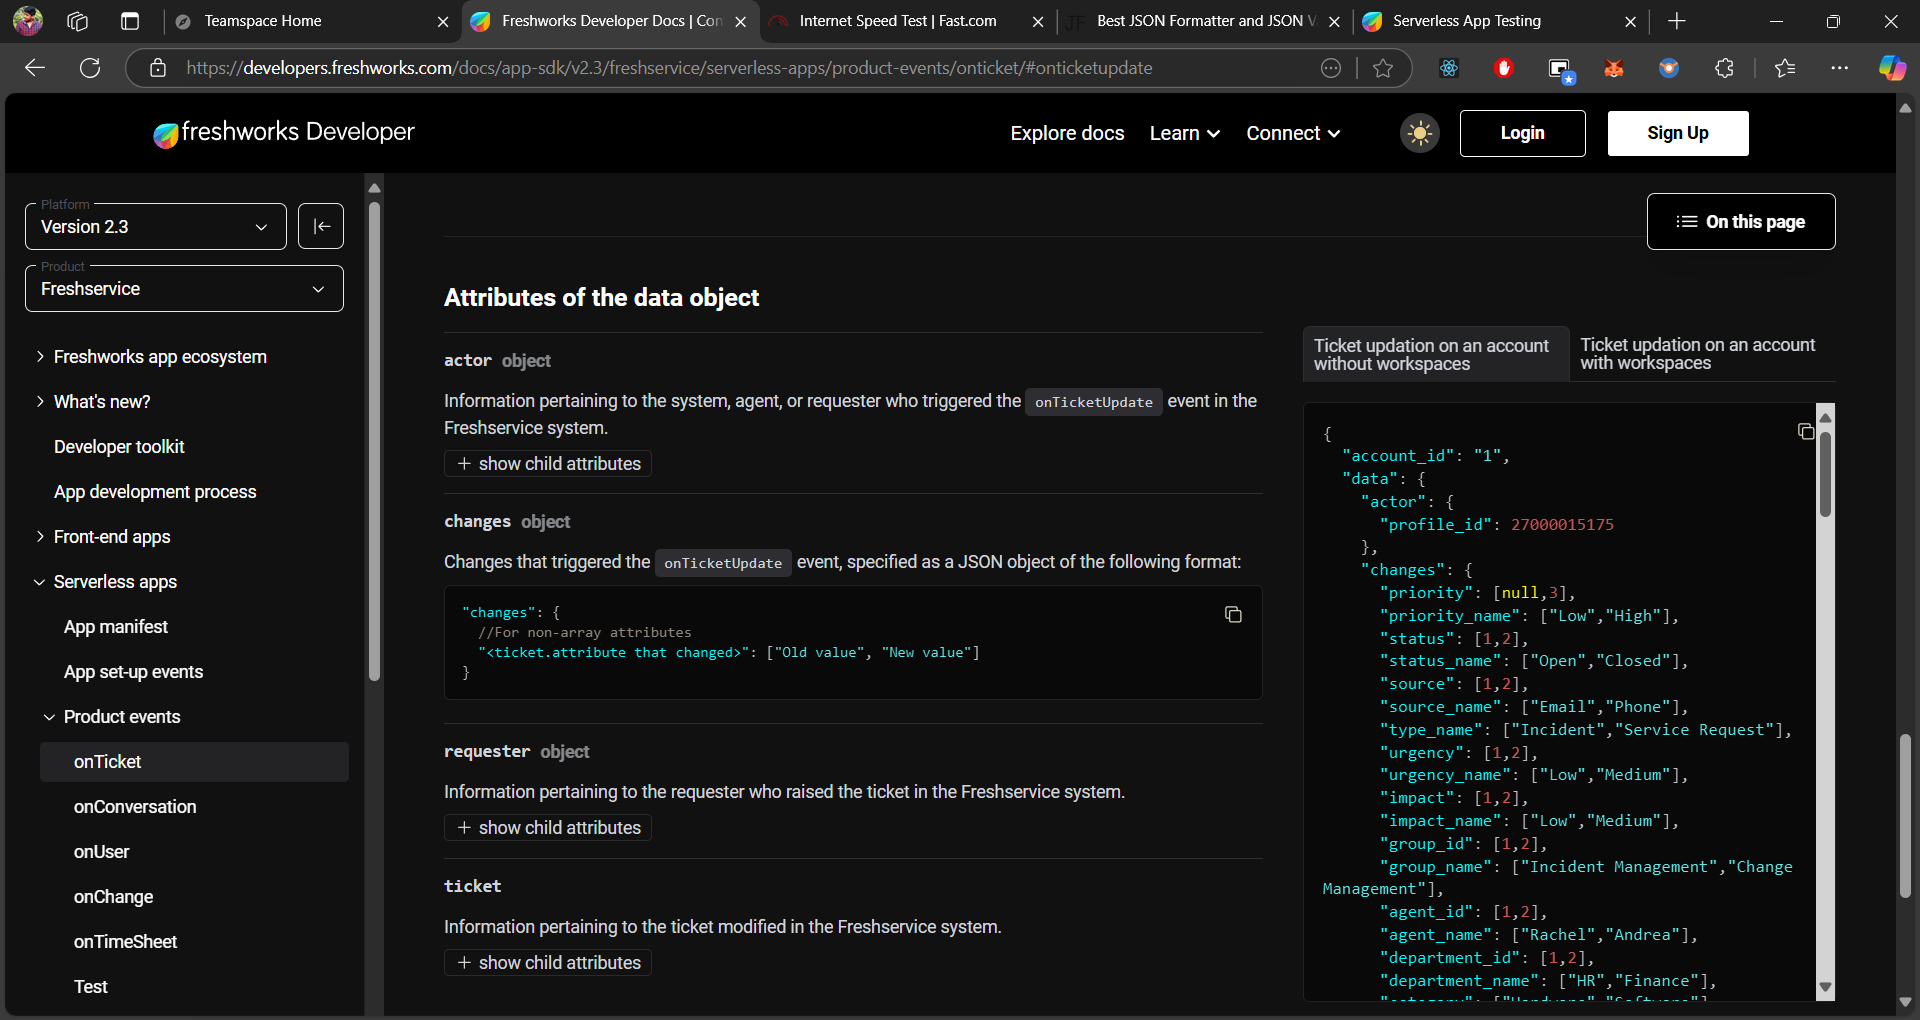Open the tab actions menu icon
1920x1020 pixels.
130,21
